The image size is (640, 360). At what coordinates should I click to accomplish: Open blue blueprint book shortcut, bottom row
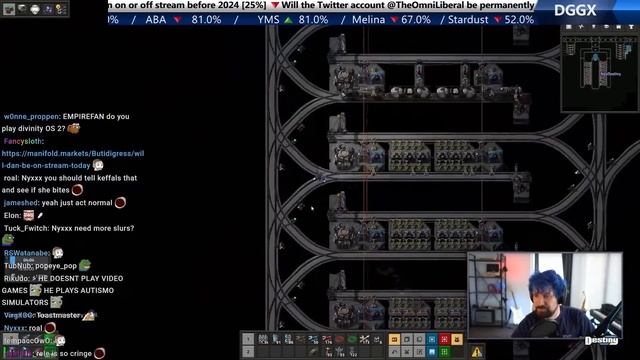[431, 352]
